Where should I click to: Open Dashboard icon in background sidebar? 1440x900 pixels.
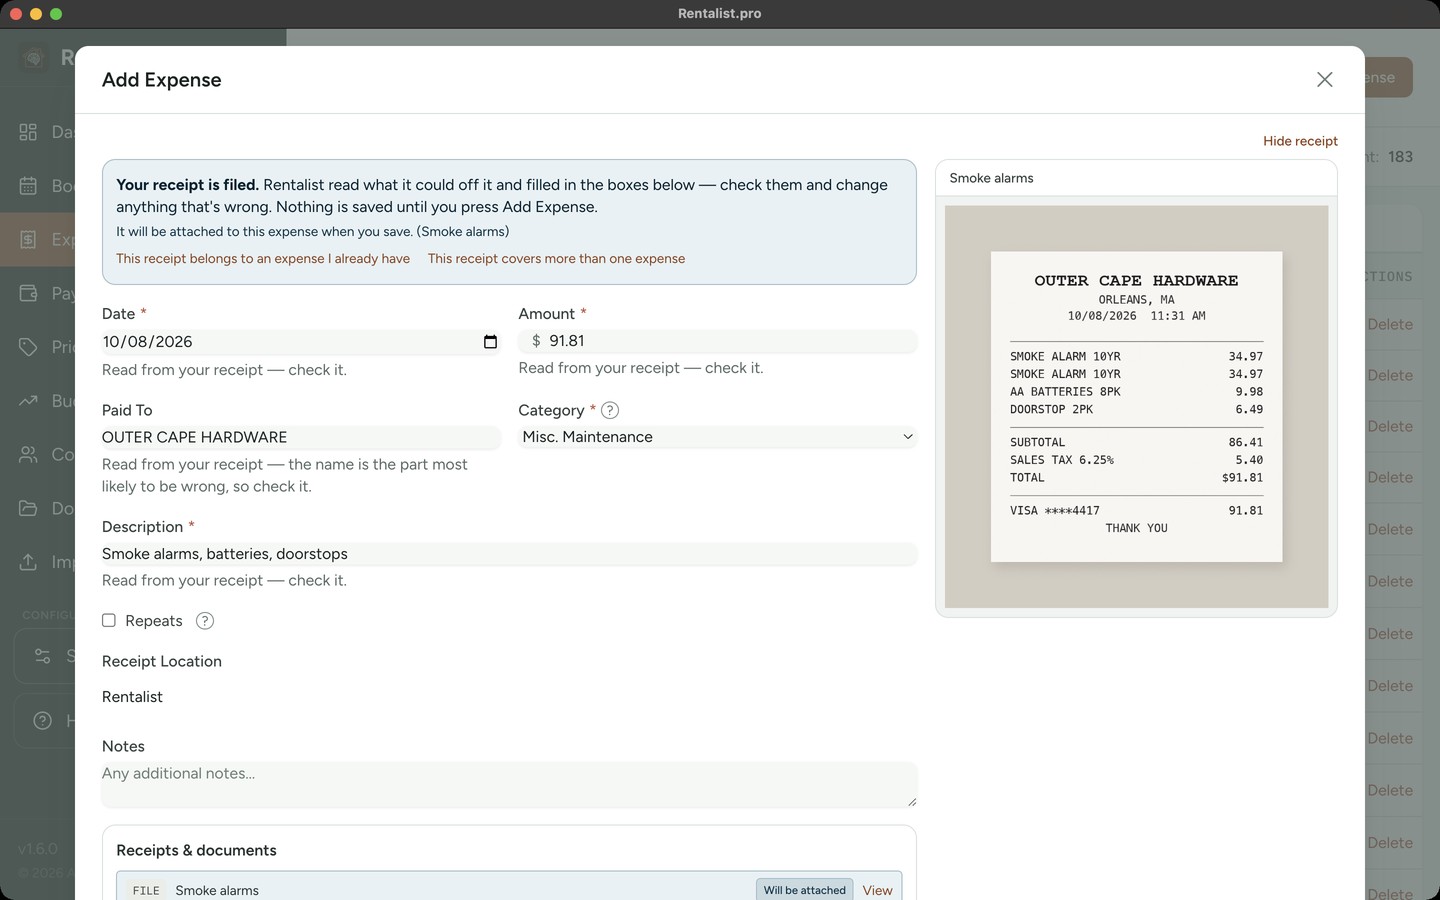tap(28, 132)
